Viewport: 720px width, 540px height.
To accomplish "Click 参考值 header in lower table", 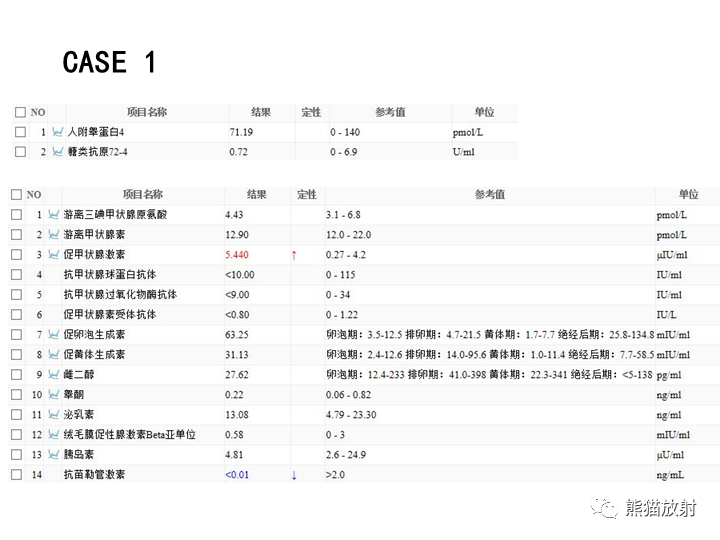I will [490, 195].
